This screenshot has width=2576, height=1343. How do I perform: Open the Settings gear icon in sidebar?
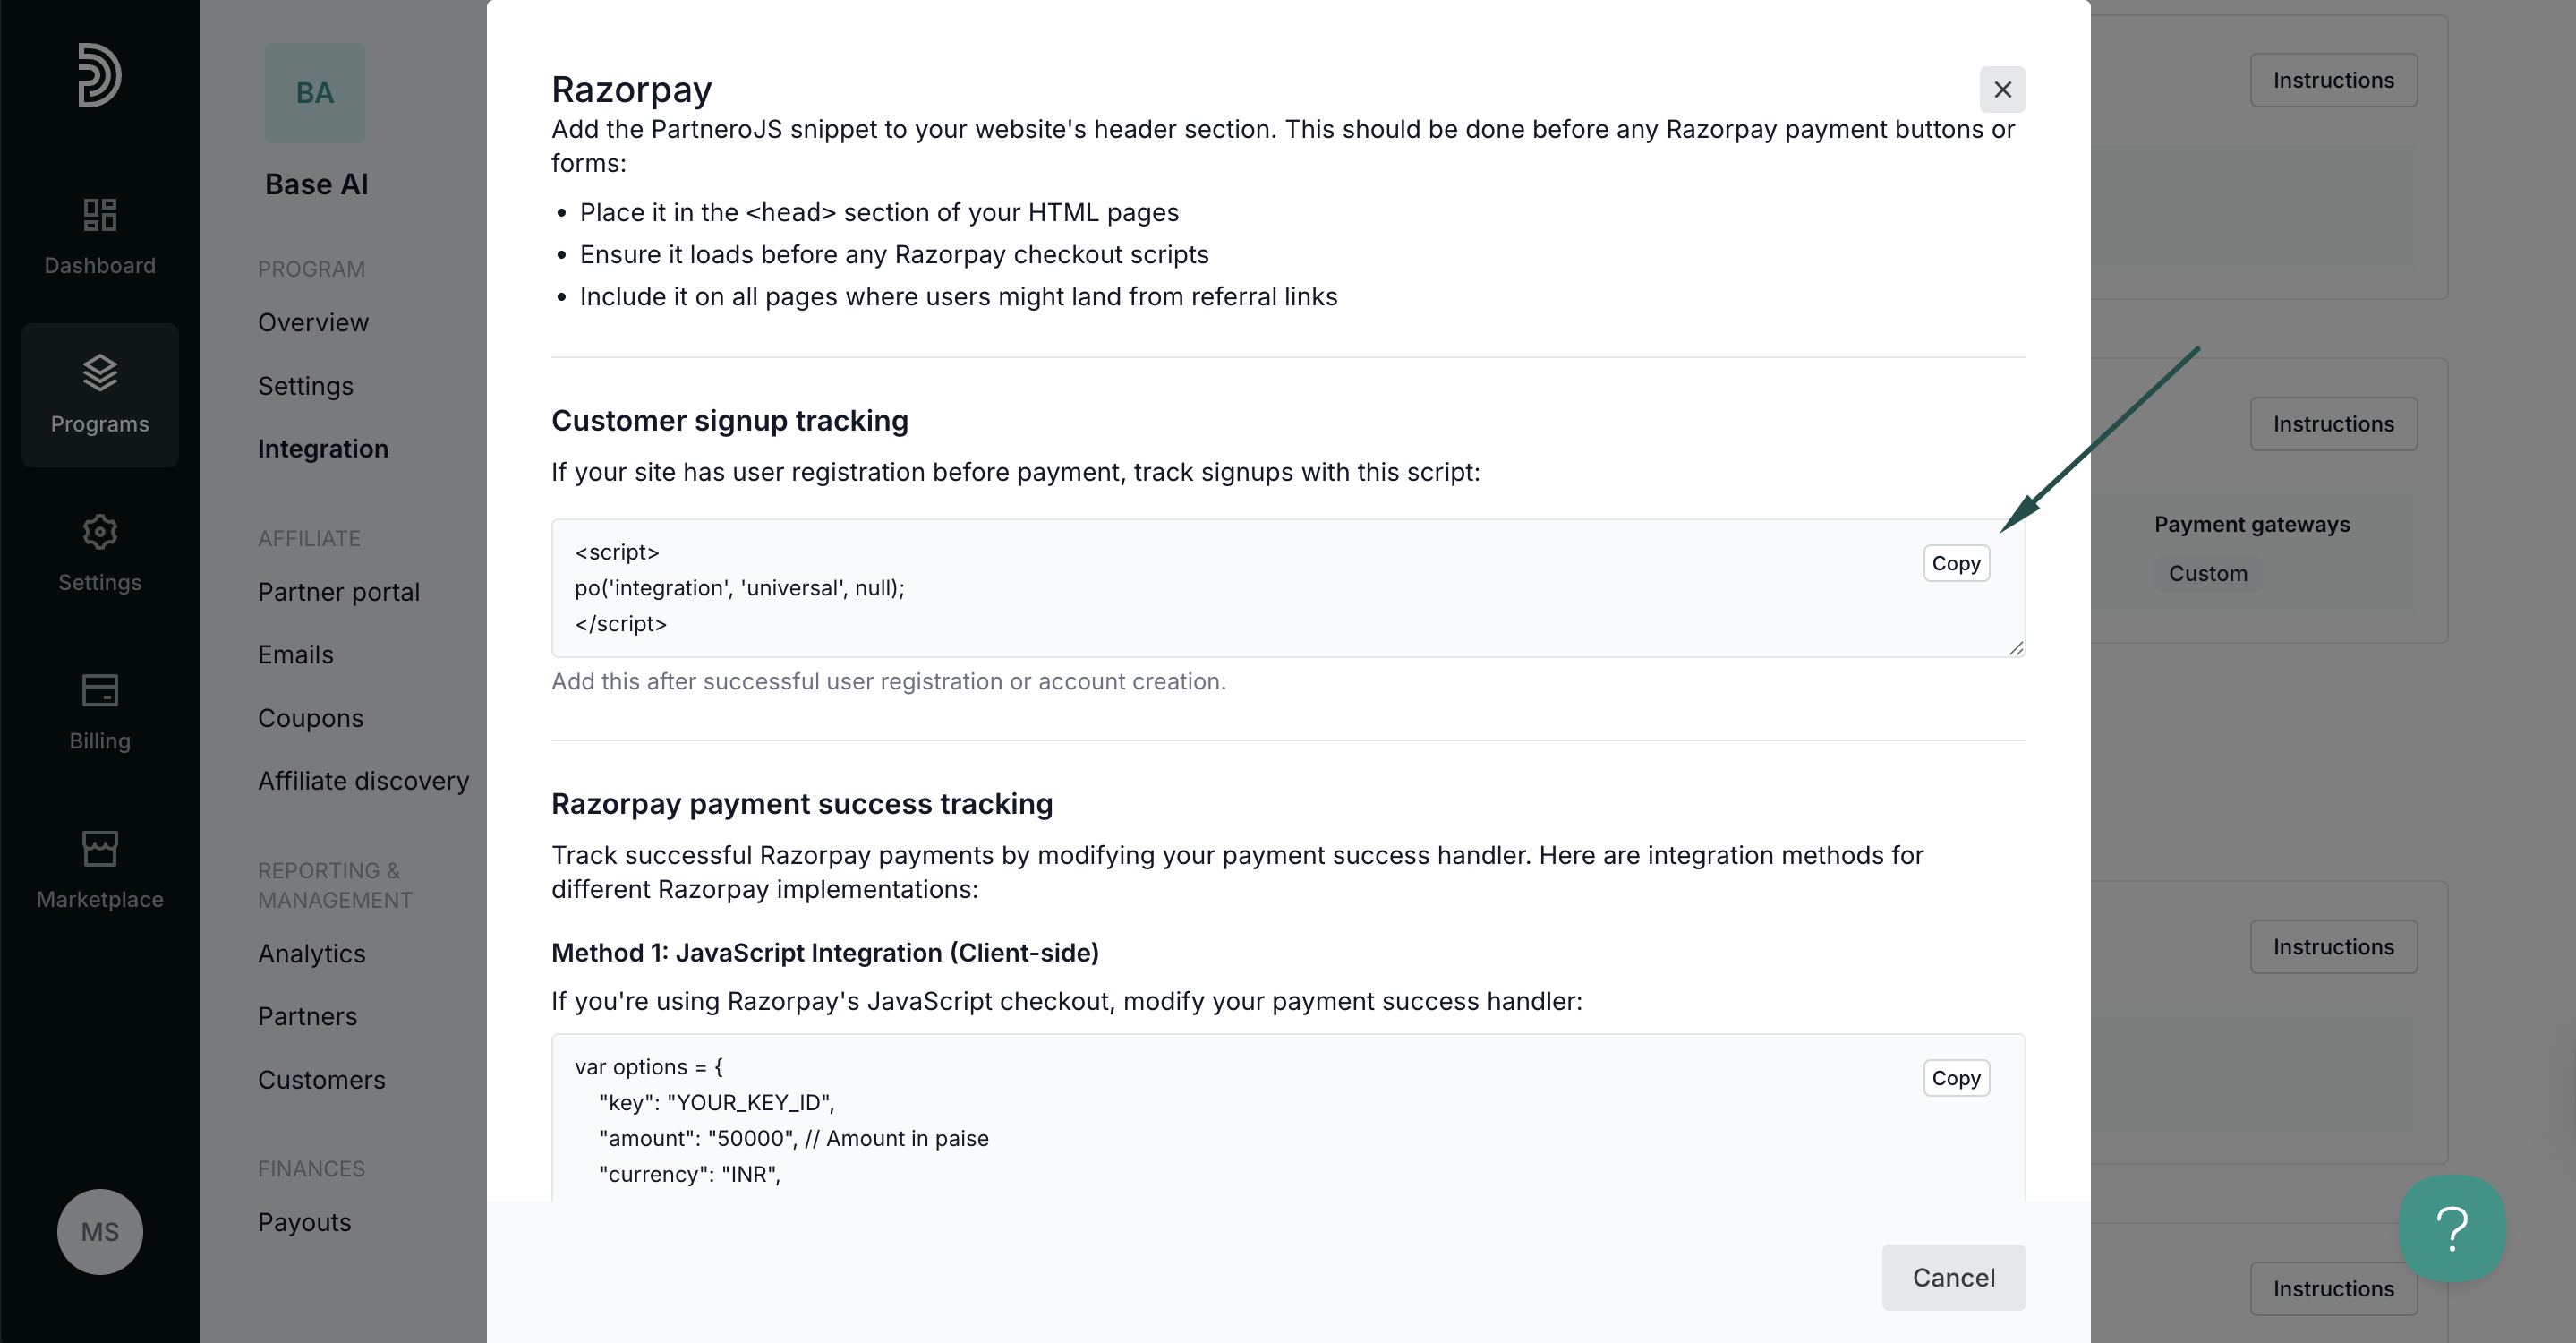click(100, 532)
